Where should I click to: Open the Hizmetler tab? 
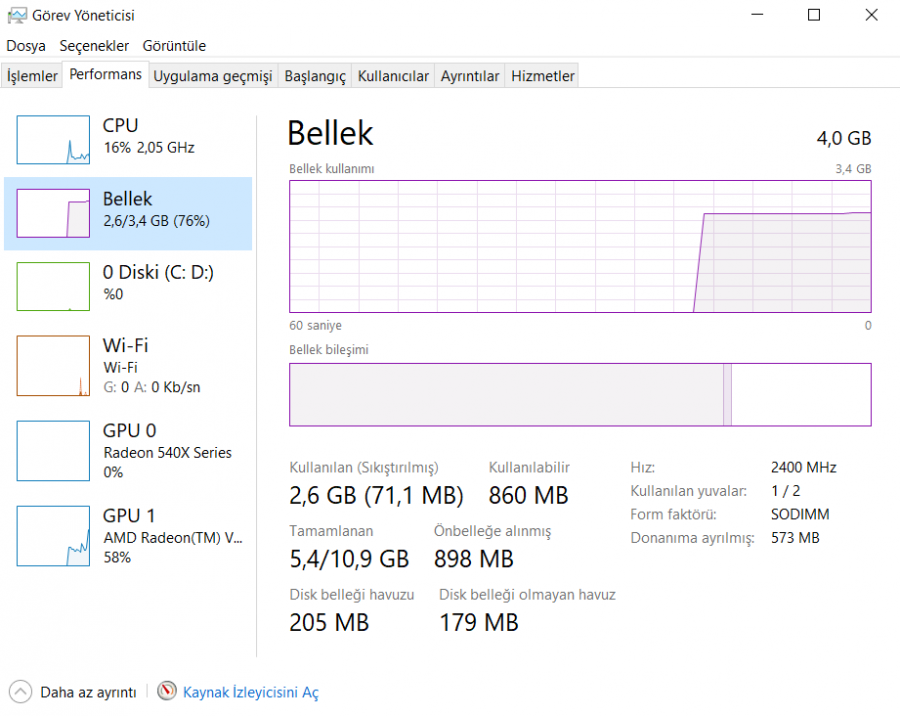tap(542, 76)
